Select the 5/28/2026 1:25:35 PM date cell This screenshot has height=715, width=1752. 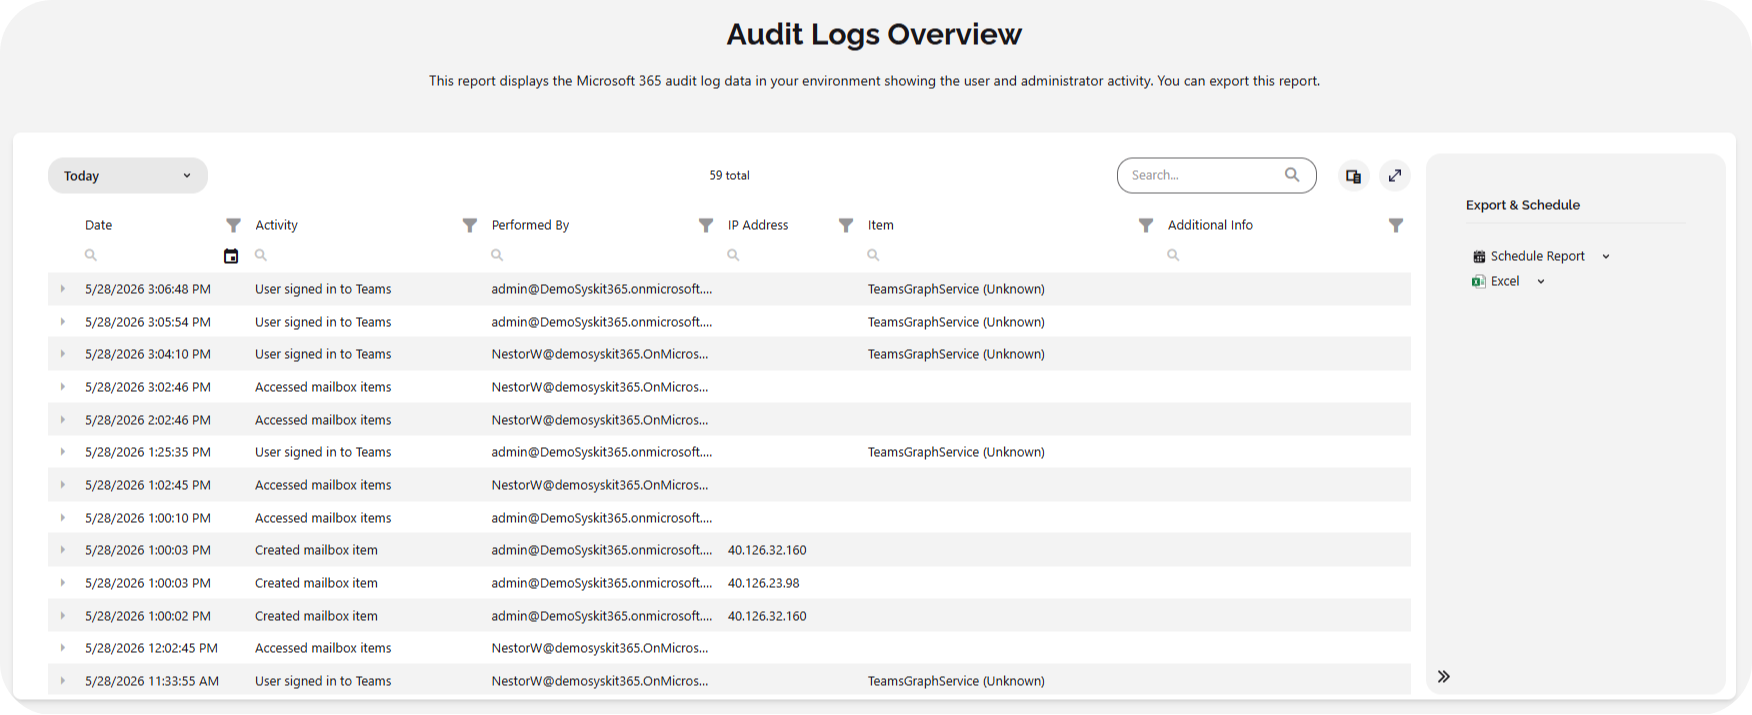tap(148, 452)
